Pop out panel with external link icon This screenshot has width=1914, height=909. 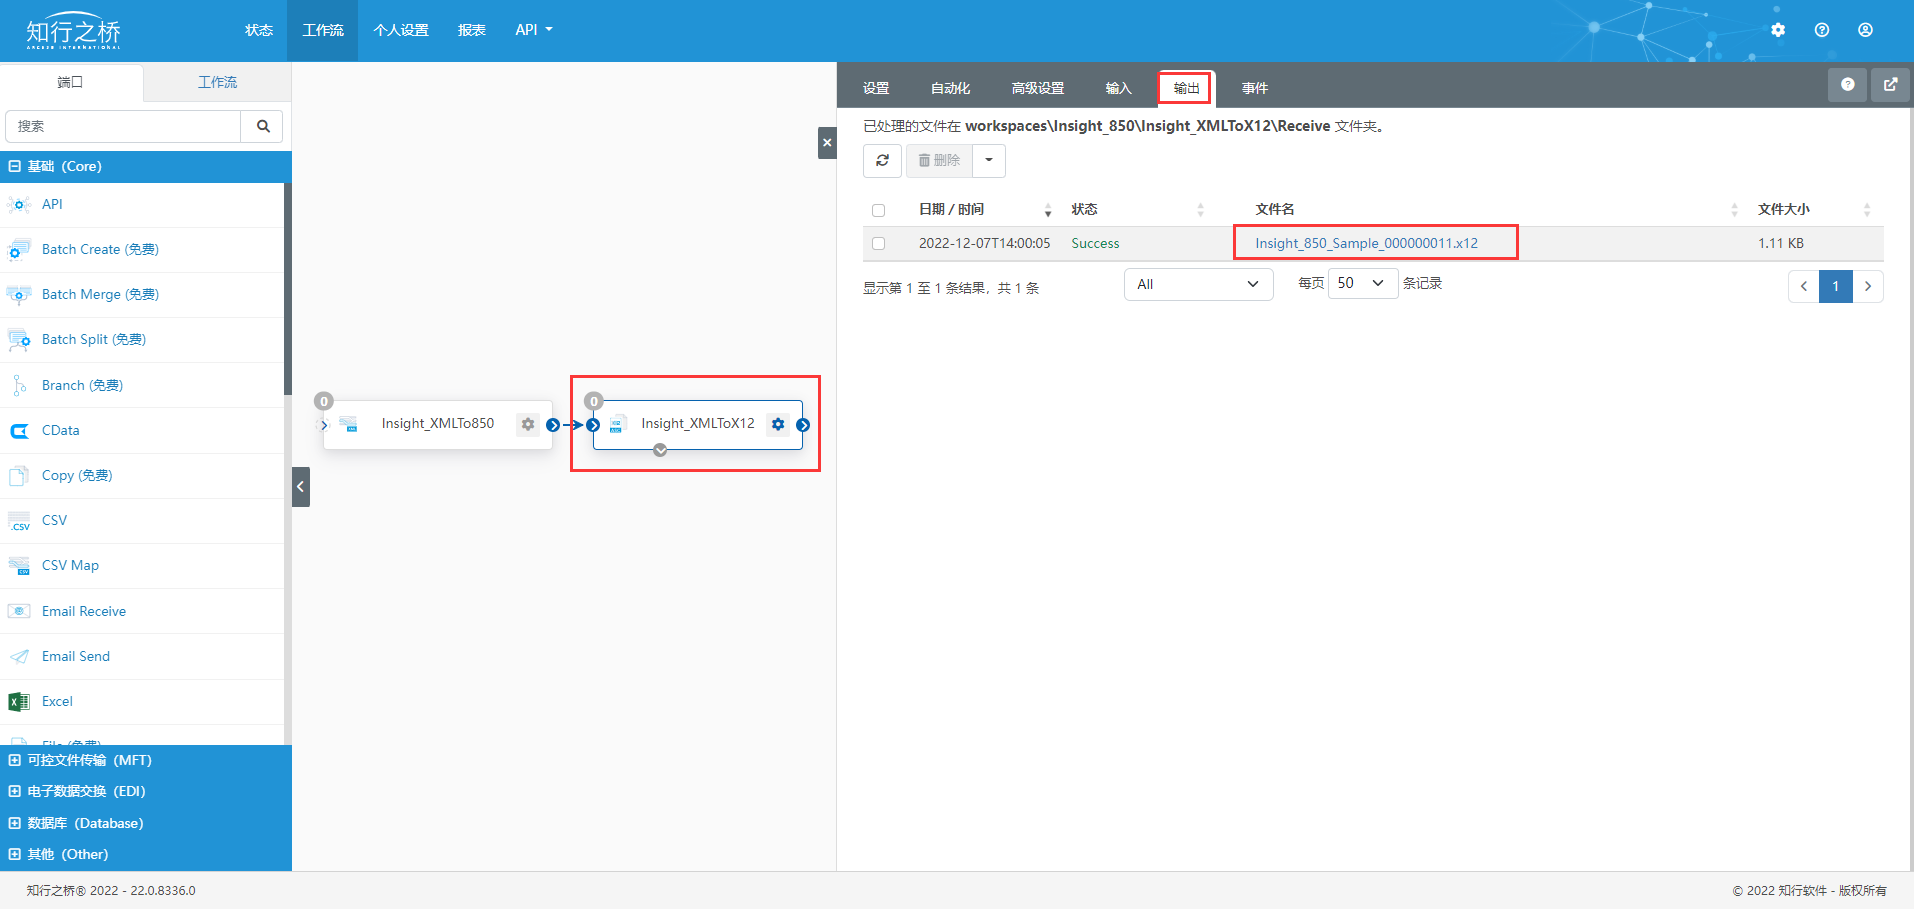[x=1890, y=85]
